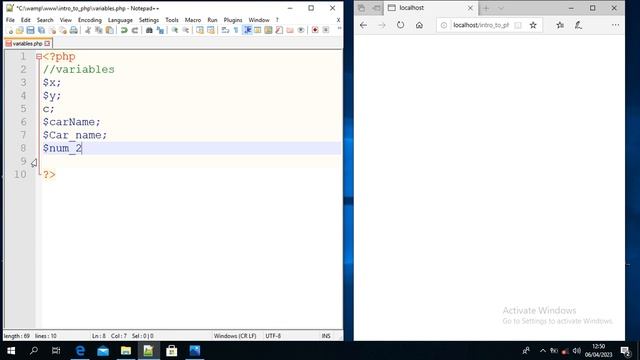Close the variables.php tab using its X
Viewport: 640px width, 360px height.
[47, 43]
